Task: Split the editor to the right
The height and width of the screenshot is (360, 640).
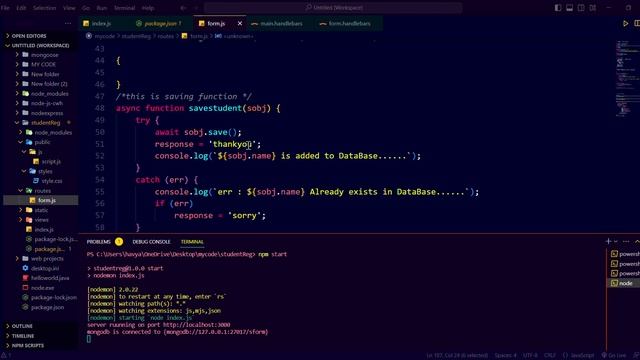Action: [x=637, y=24]
